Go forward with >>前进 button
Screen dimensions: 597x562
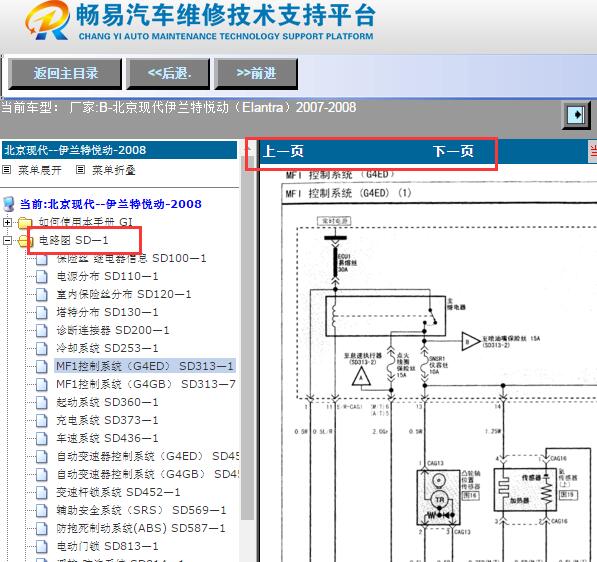[x=256, y=73]
